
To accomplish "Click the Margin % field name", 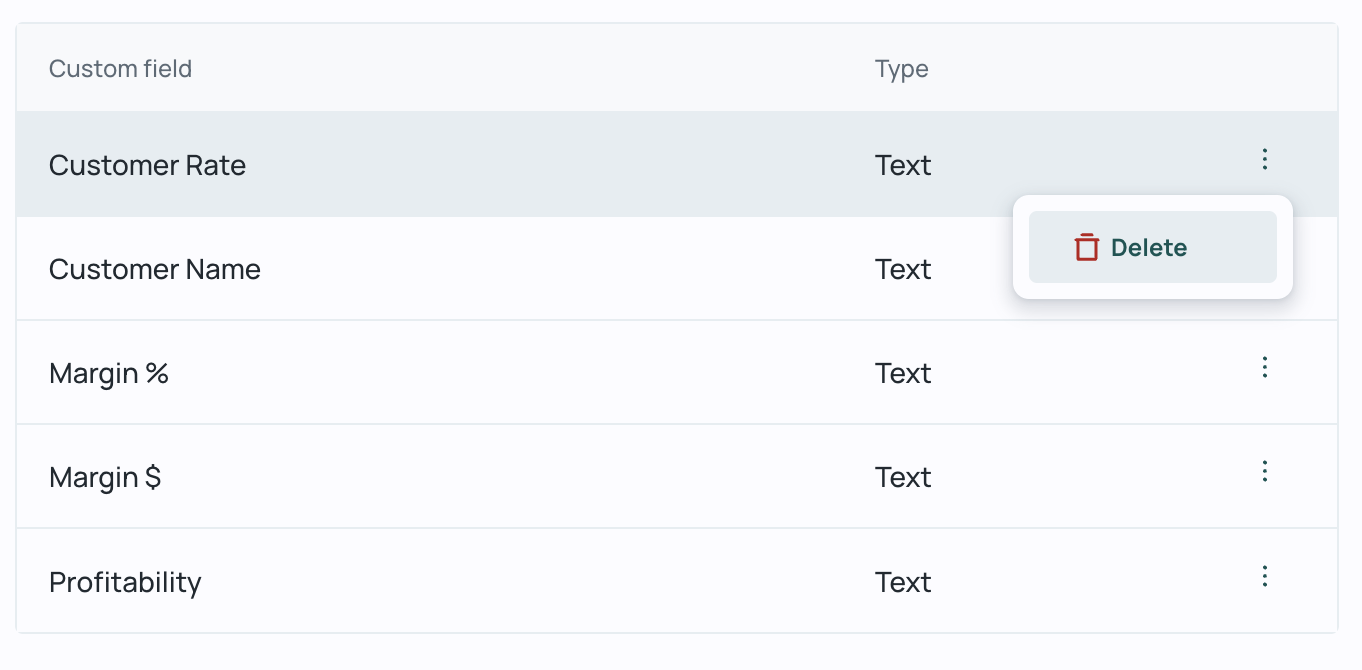I will (109, 373).
